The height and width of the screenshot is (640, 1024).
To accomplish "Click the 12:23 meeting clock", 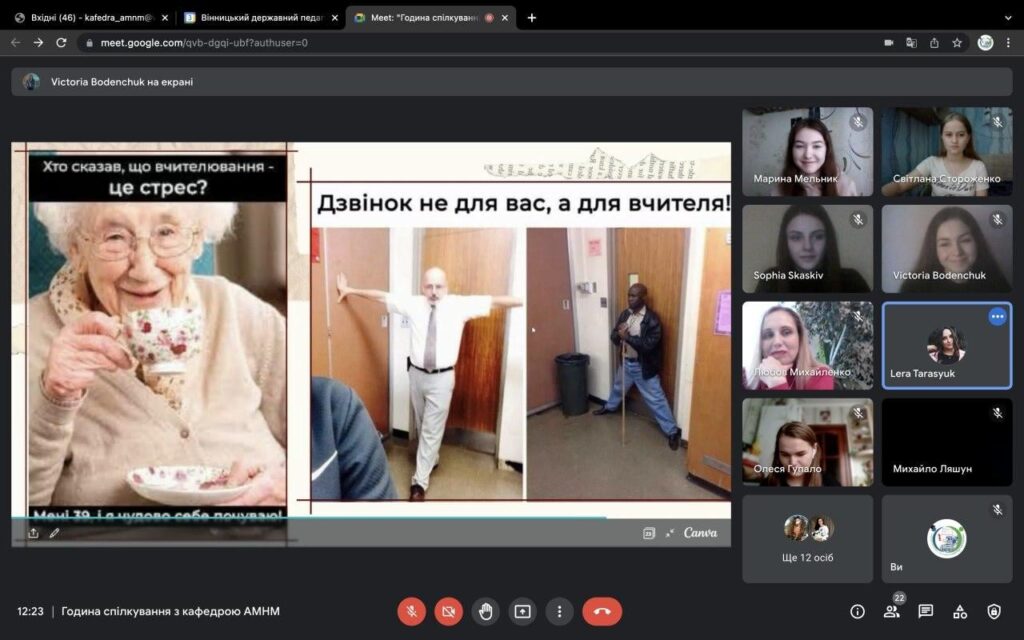I will [30, 611].
